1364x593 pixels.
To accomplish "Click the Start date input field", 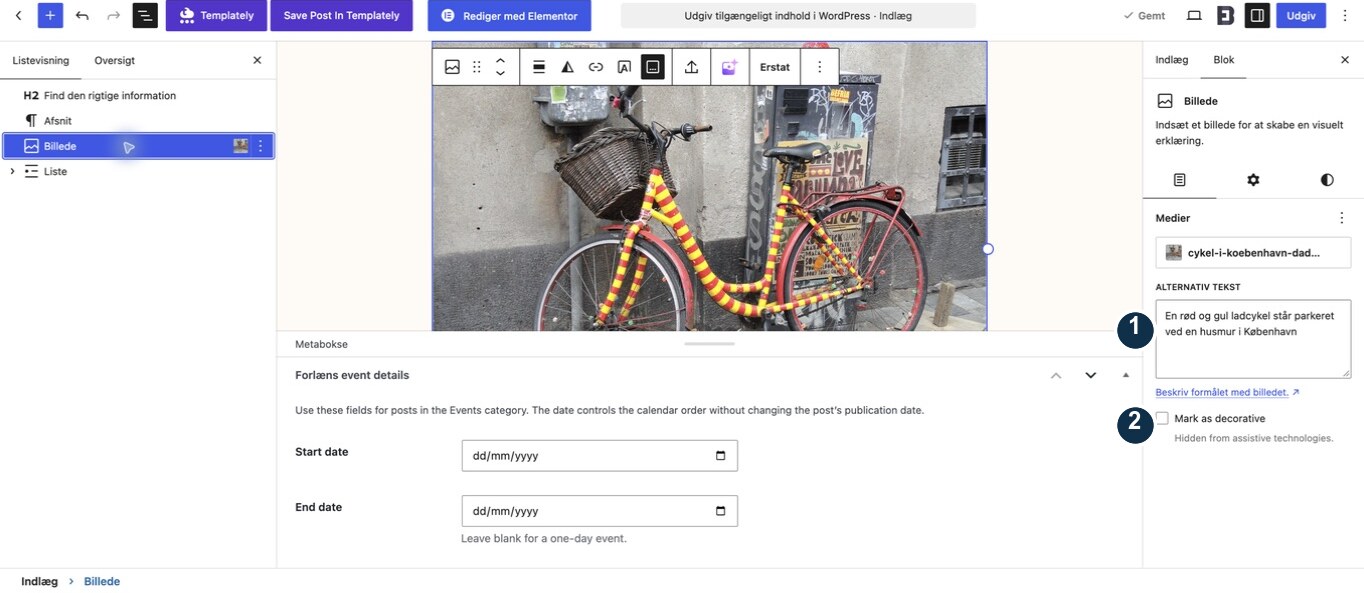I will click(x=599, y=456).
